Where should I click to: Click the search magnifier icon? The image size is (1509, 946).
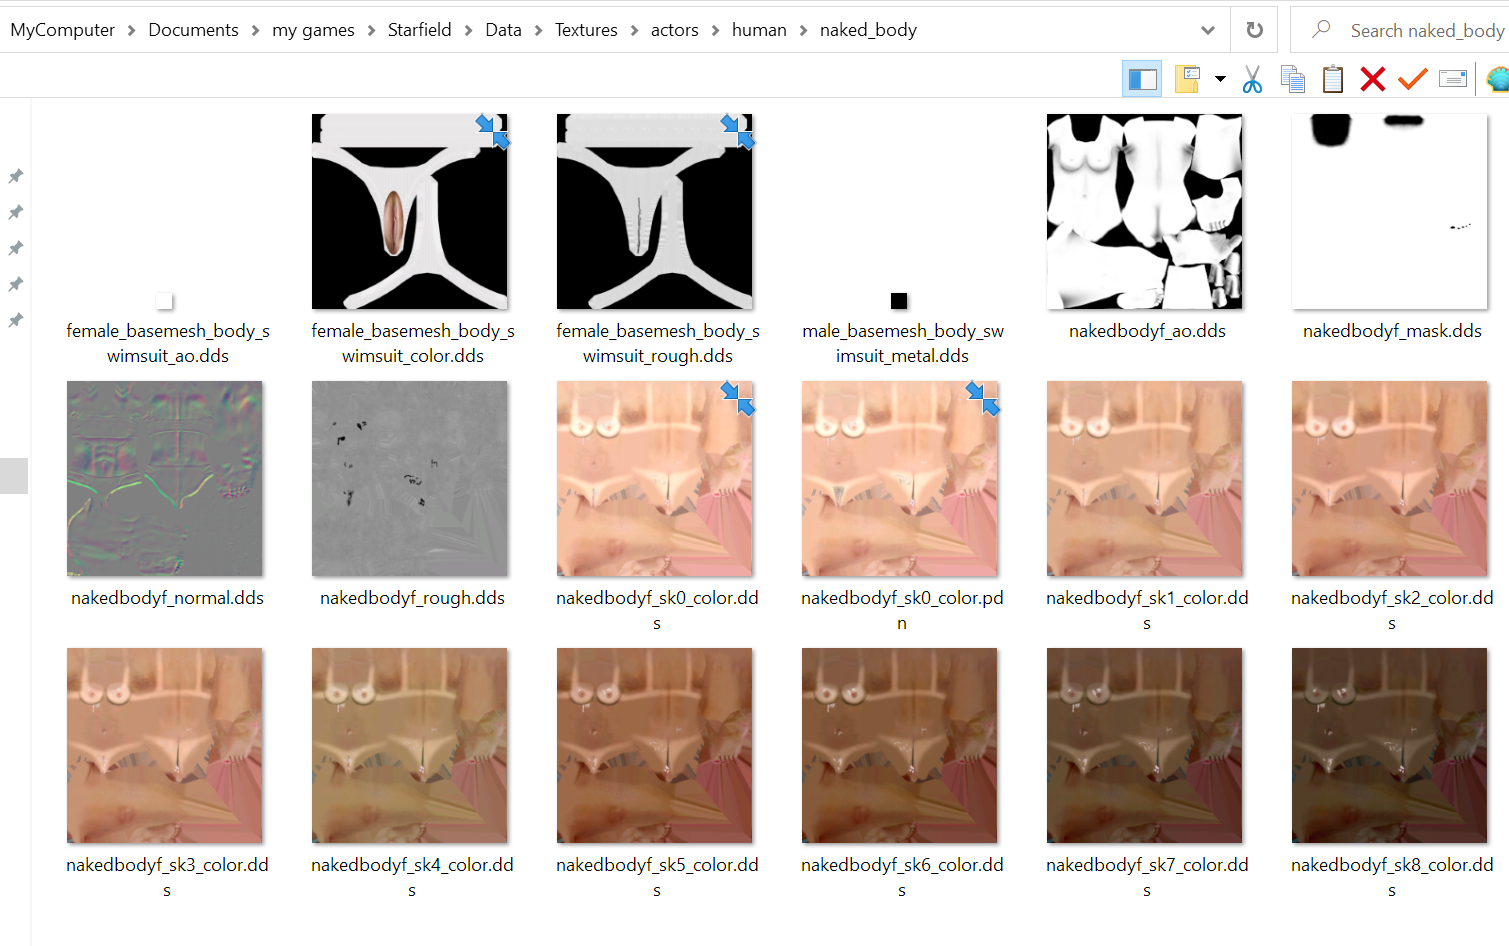point(1321,29)
